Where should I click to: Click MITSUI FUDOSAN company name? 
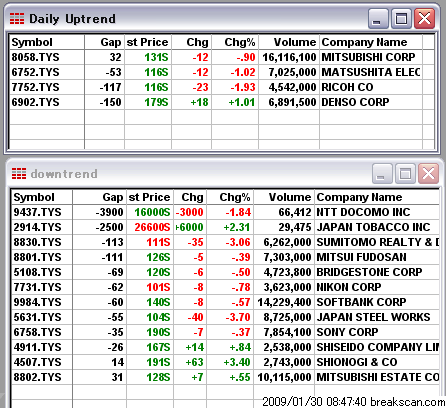[362, 257]
